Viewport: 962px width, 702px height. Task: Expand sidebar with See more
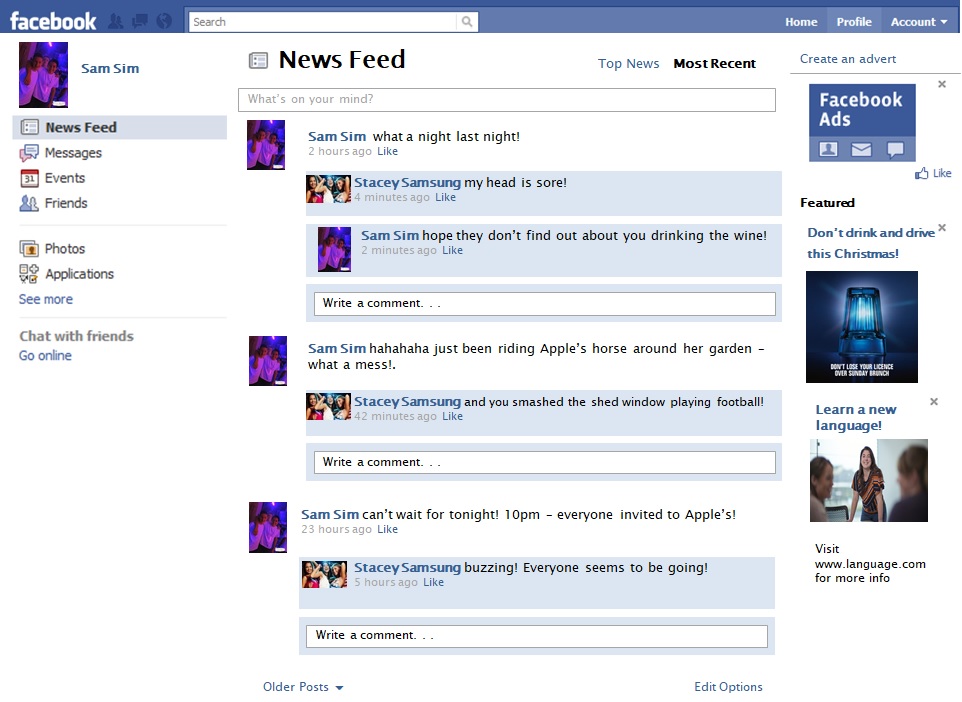tap(46, 299)
